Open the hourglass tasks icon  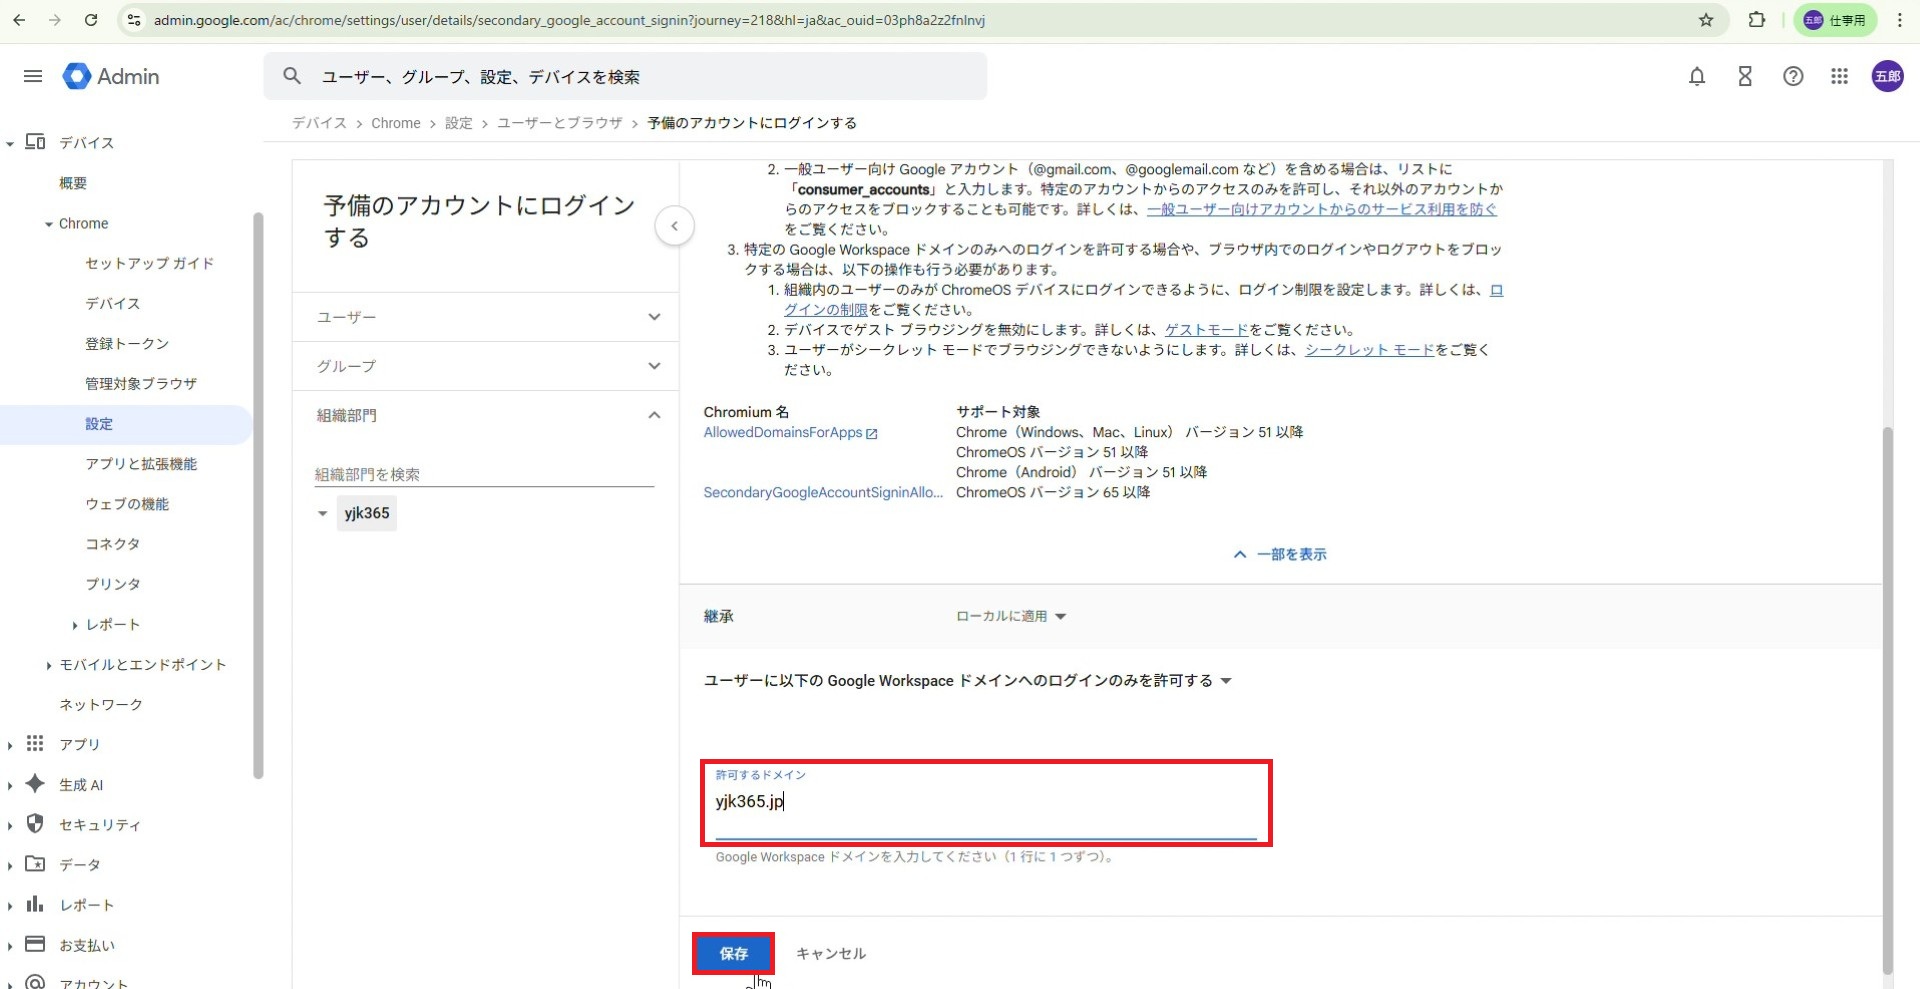[x=1745, y=76]
